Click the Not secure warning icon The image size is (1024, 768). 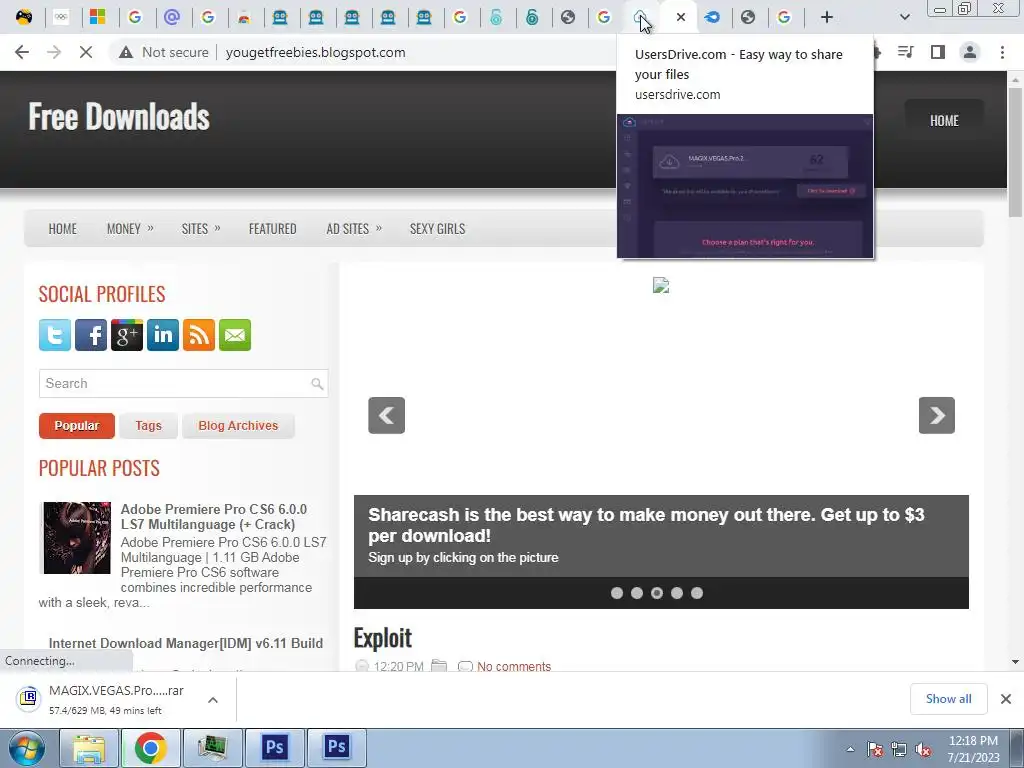[126, 52]
